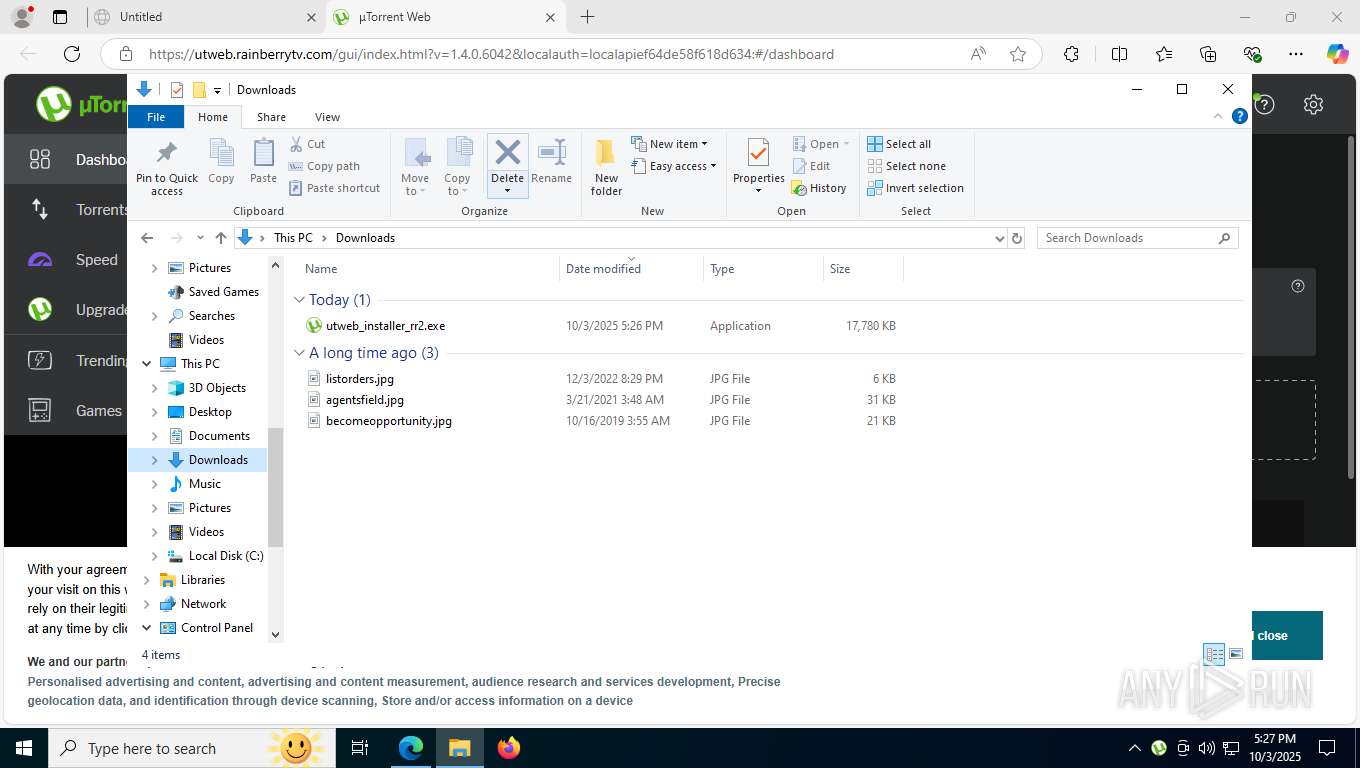Click the Paste ribbon icon

point(263,153)
